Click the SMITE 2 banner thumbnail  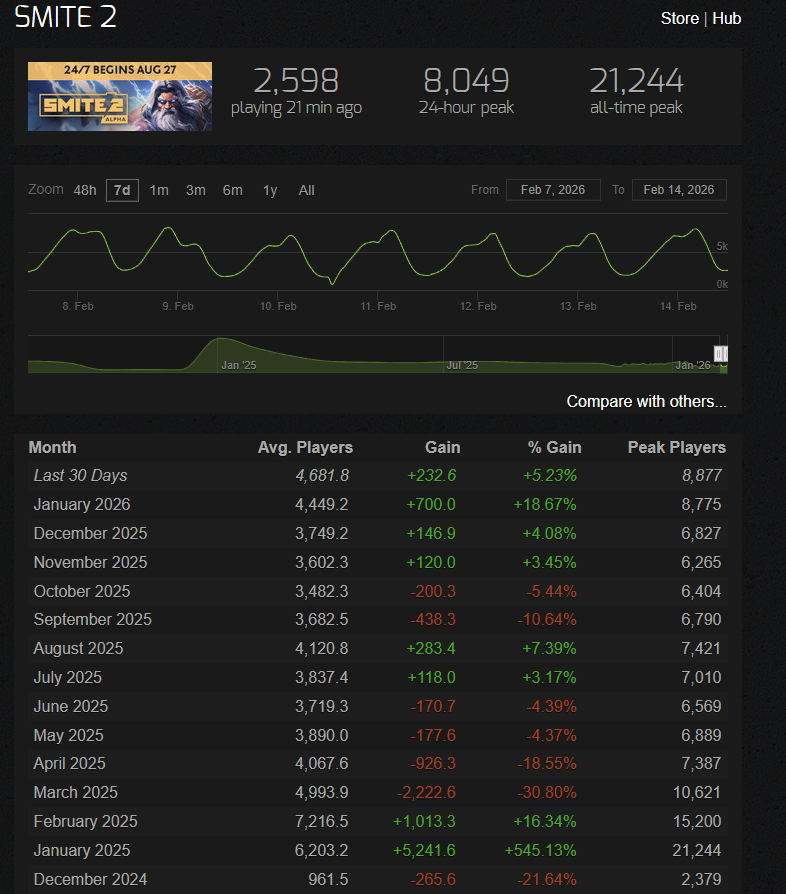[120, 96]
